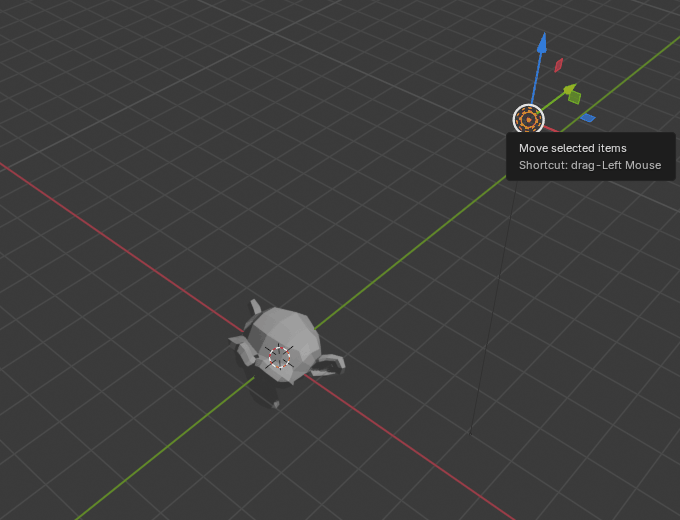Click the green square plane handle of gizmo
This screenshot has width=680, height=520.
[x=575, y=98]
